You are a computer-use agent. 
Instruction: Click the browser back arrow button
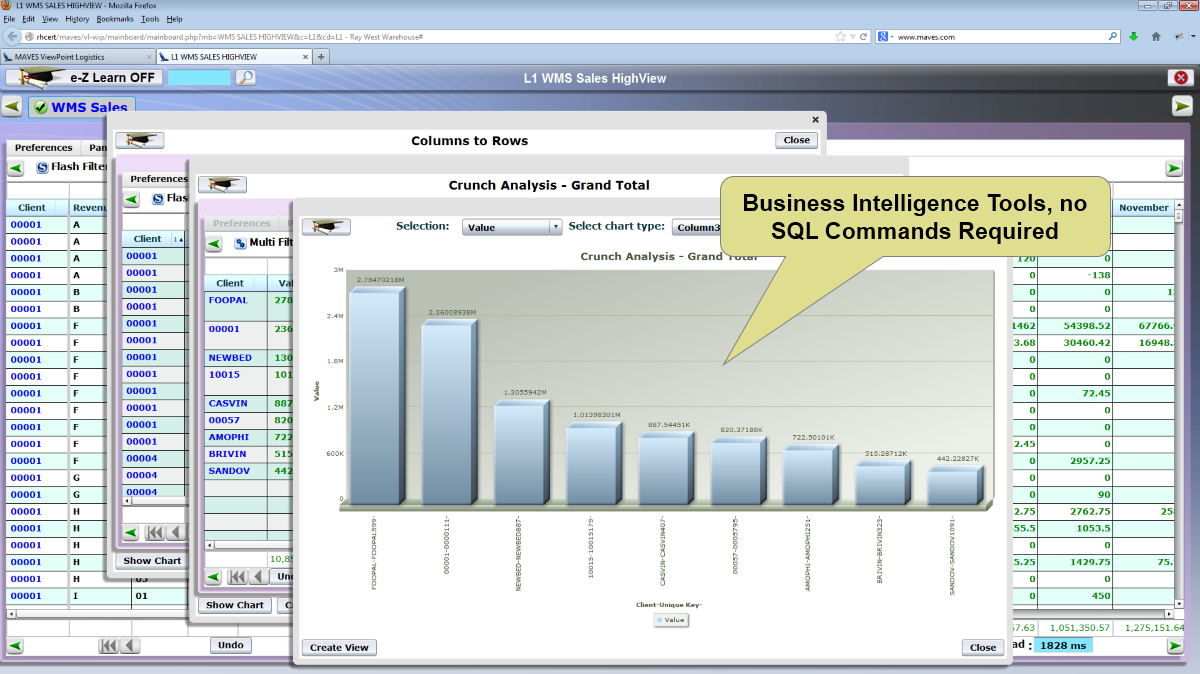(12, 36)
